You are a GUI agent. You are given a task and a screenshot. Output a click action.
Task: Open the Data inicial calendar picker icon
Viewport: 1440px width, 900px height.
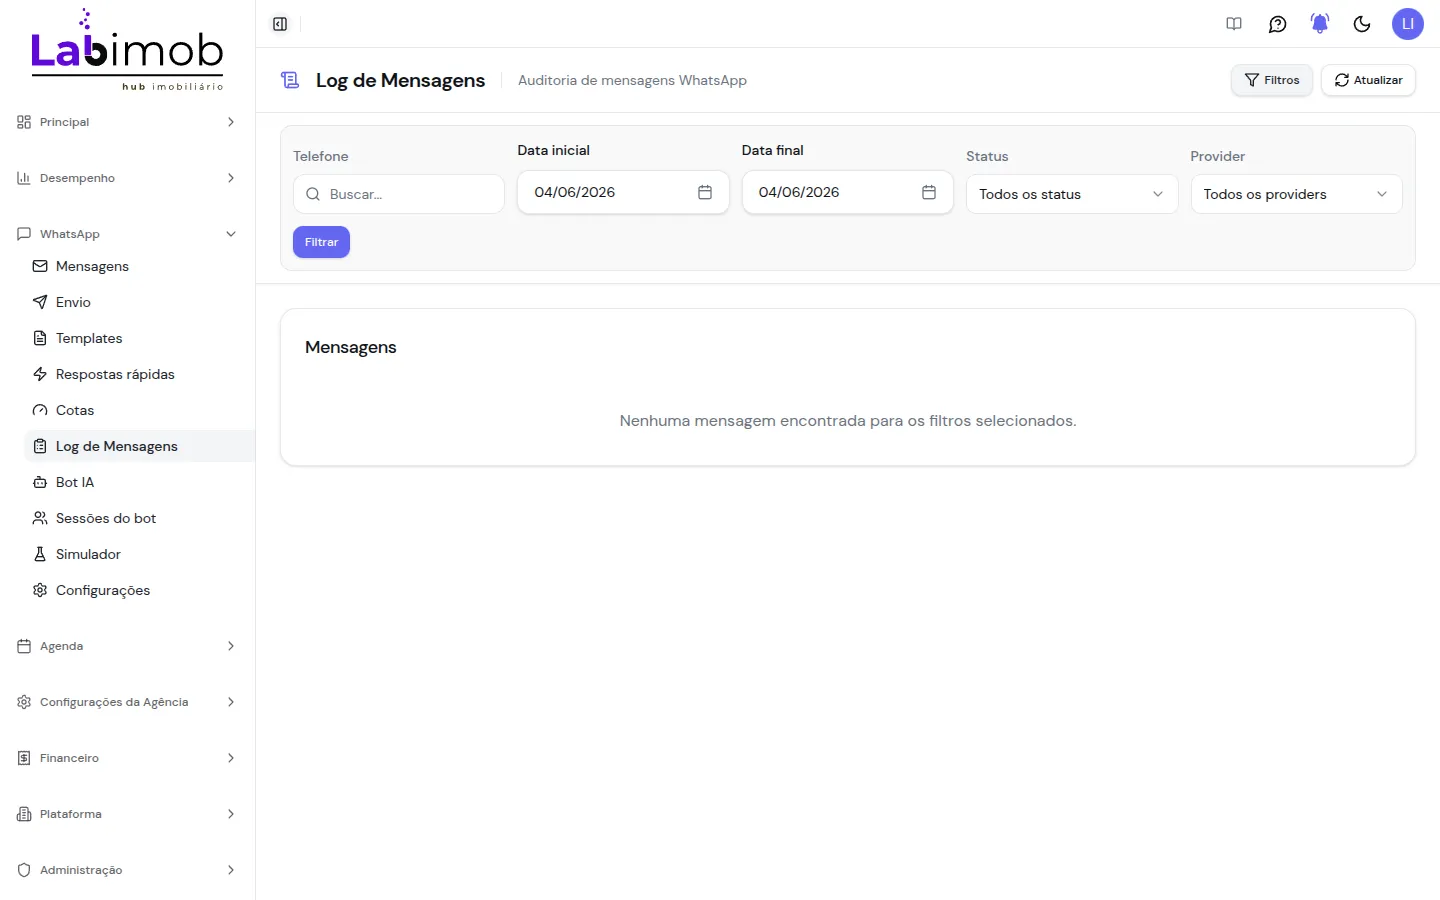[x=705, y=192]
